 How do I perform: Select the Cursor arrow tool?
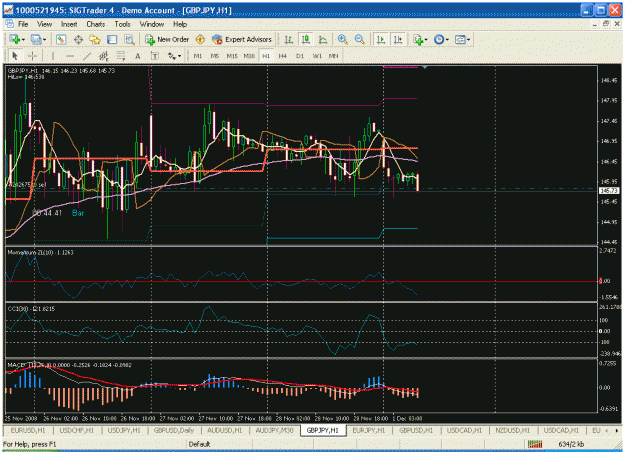click(15, 56)
